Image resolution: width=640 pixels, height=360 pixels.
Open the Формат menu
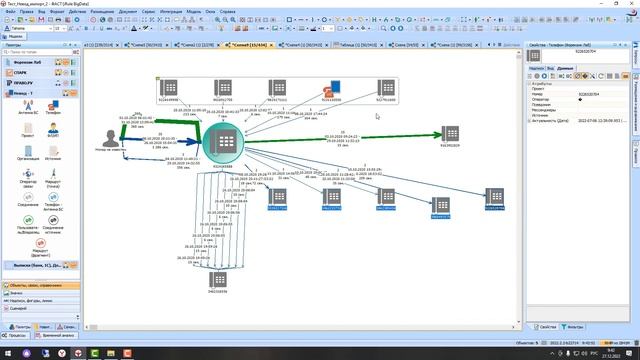click(57, 12)
